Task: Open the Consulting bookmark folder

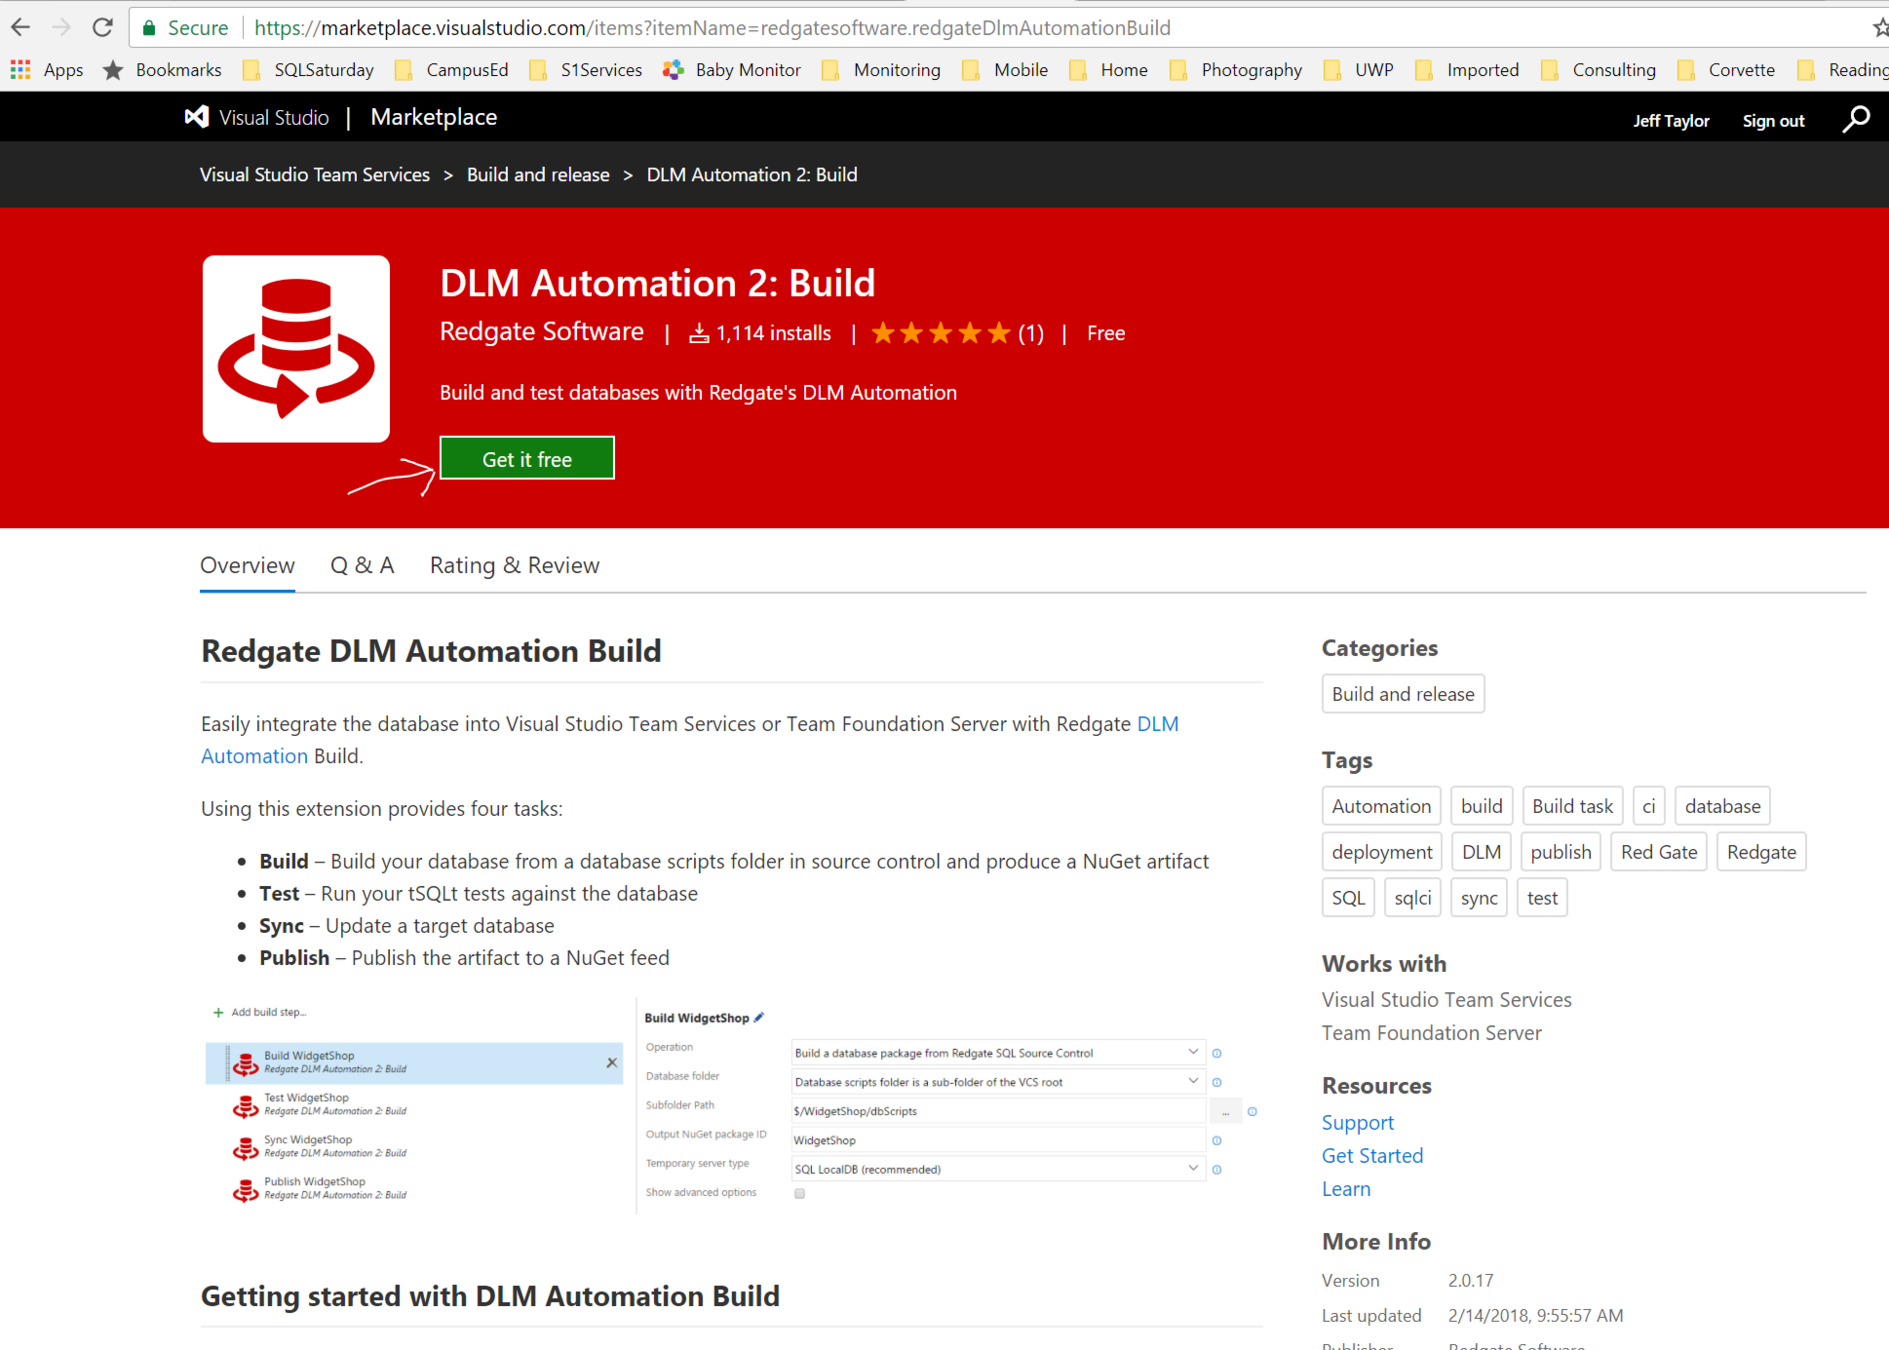Action: 1598,70
